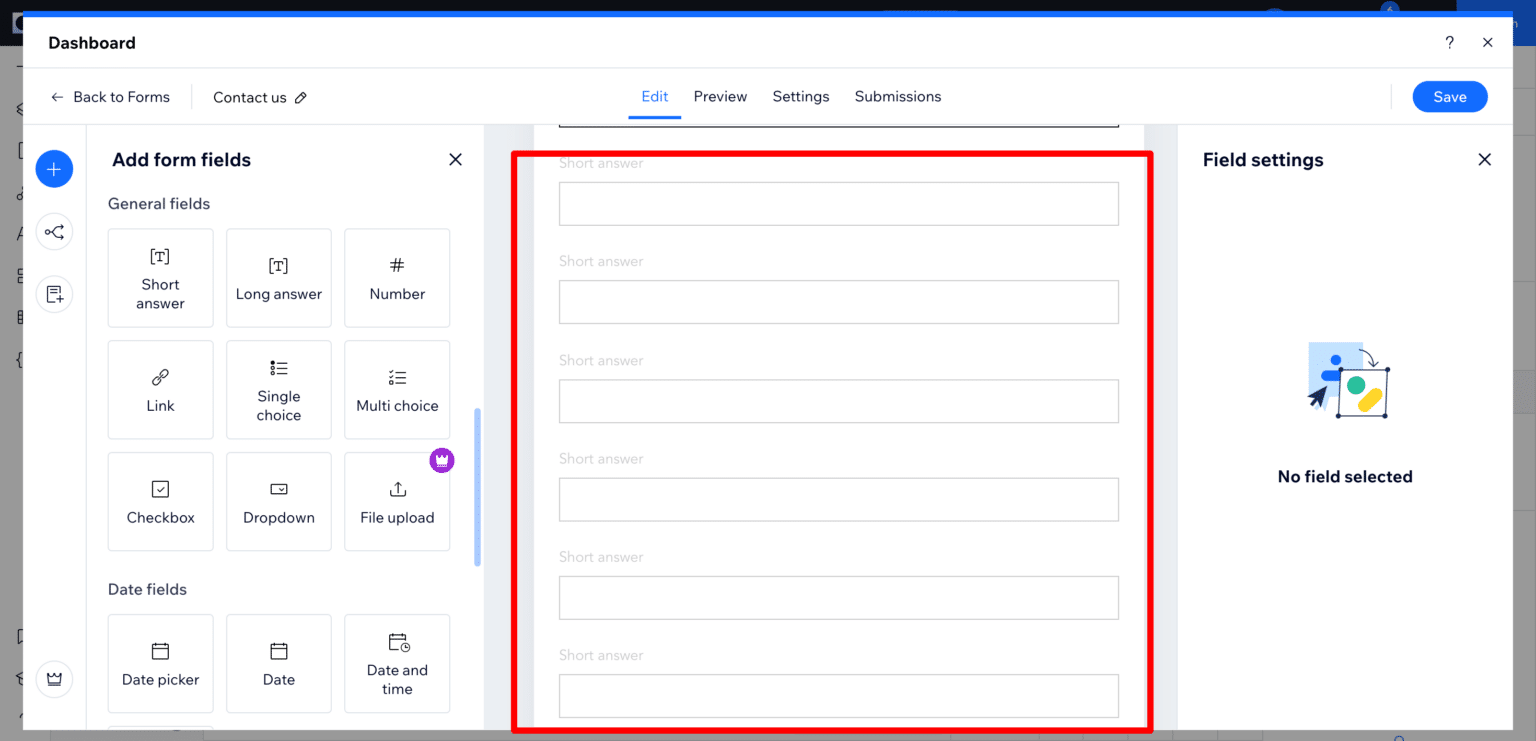Click the crown upgrade icon at the sidebar bottom

(54, 678)
